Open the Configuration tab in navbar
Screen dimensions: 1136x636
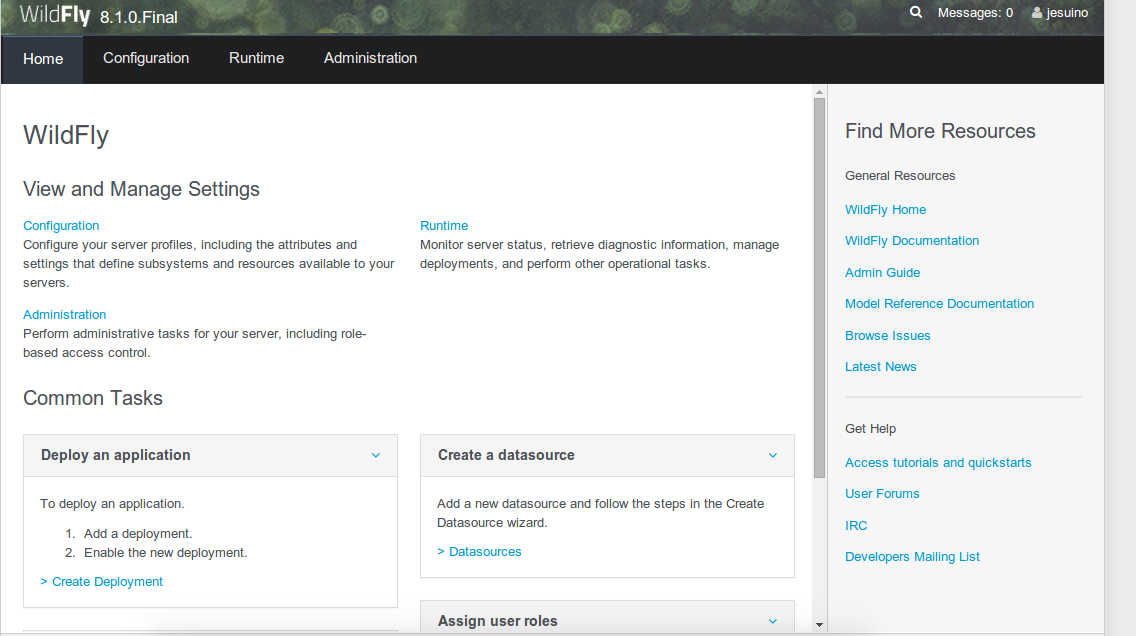[x=146, y=58]
